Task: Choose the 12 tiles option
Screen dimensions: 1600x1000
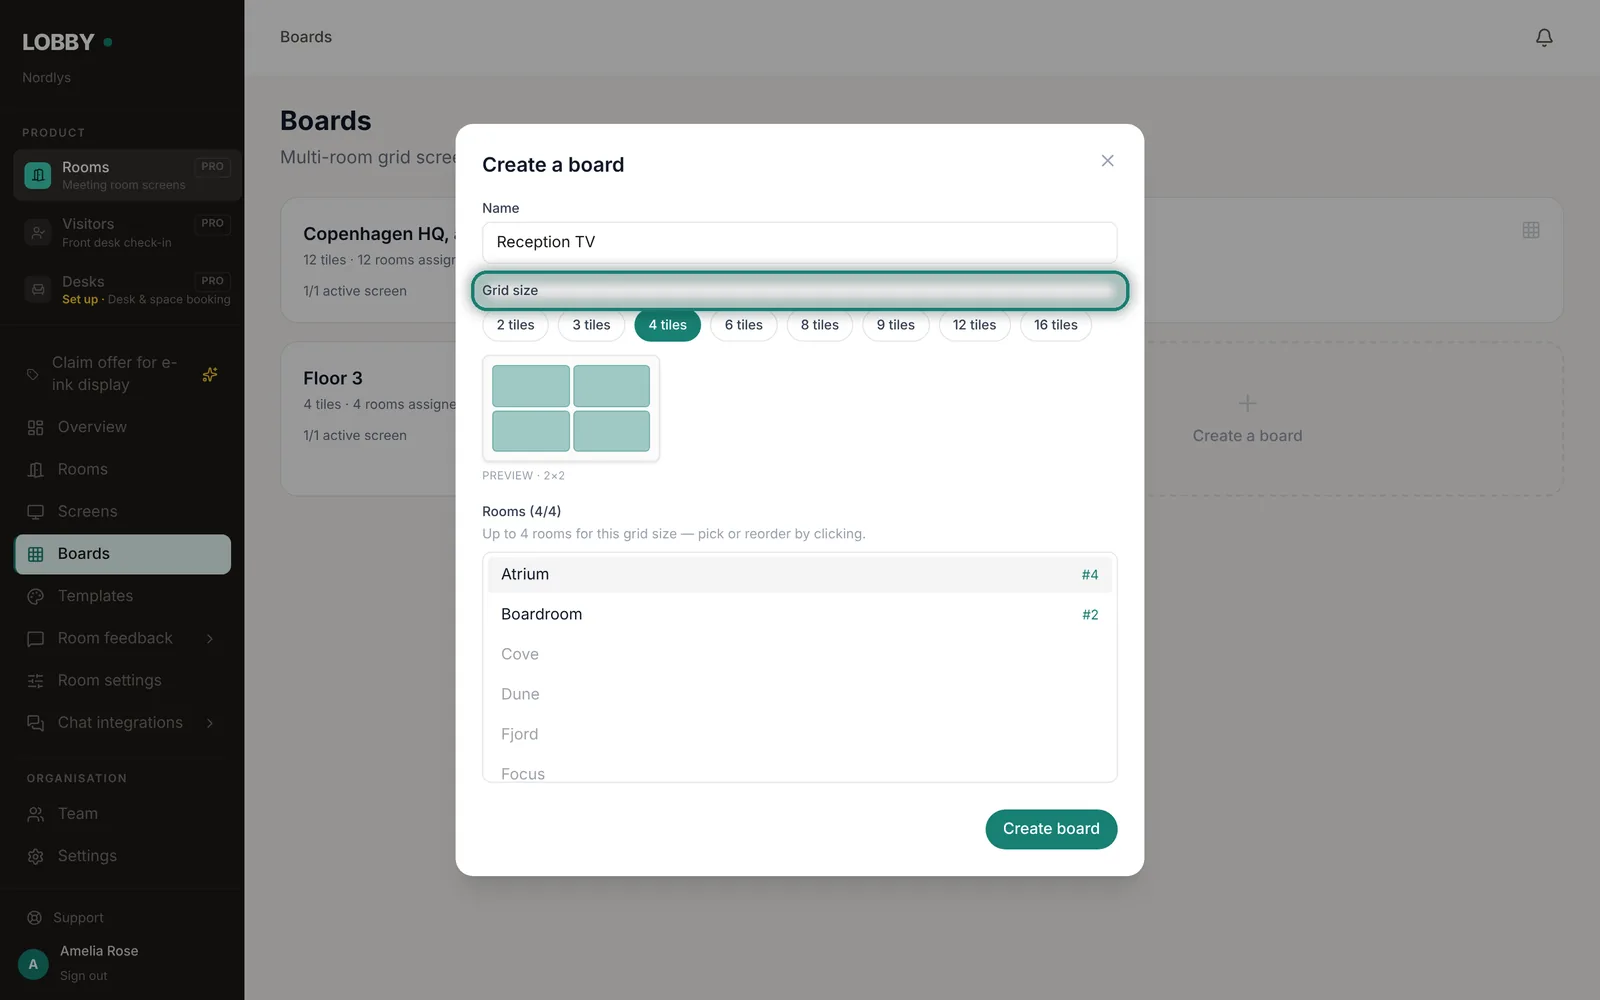Action: (975, 325)
